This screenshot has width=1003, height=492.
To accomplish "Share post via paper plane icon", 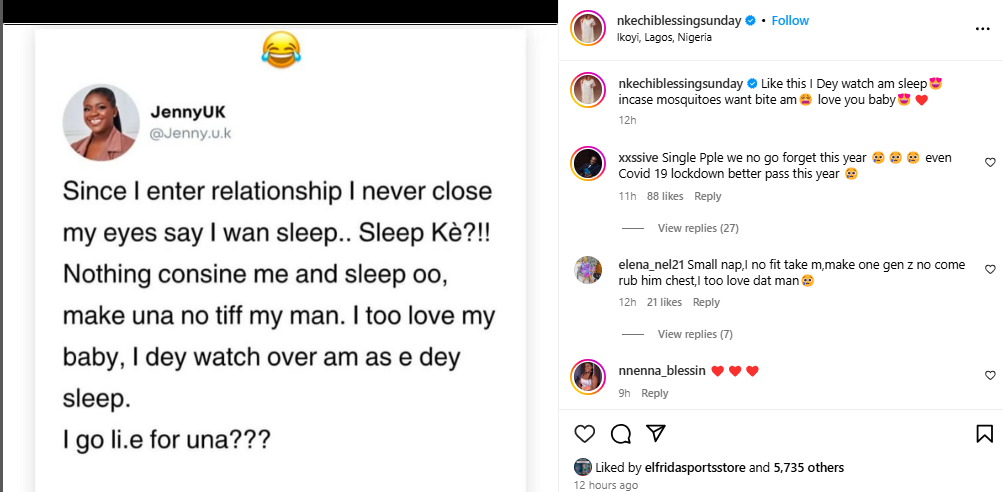I will 656,434.
